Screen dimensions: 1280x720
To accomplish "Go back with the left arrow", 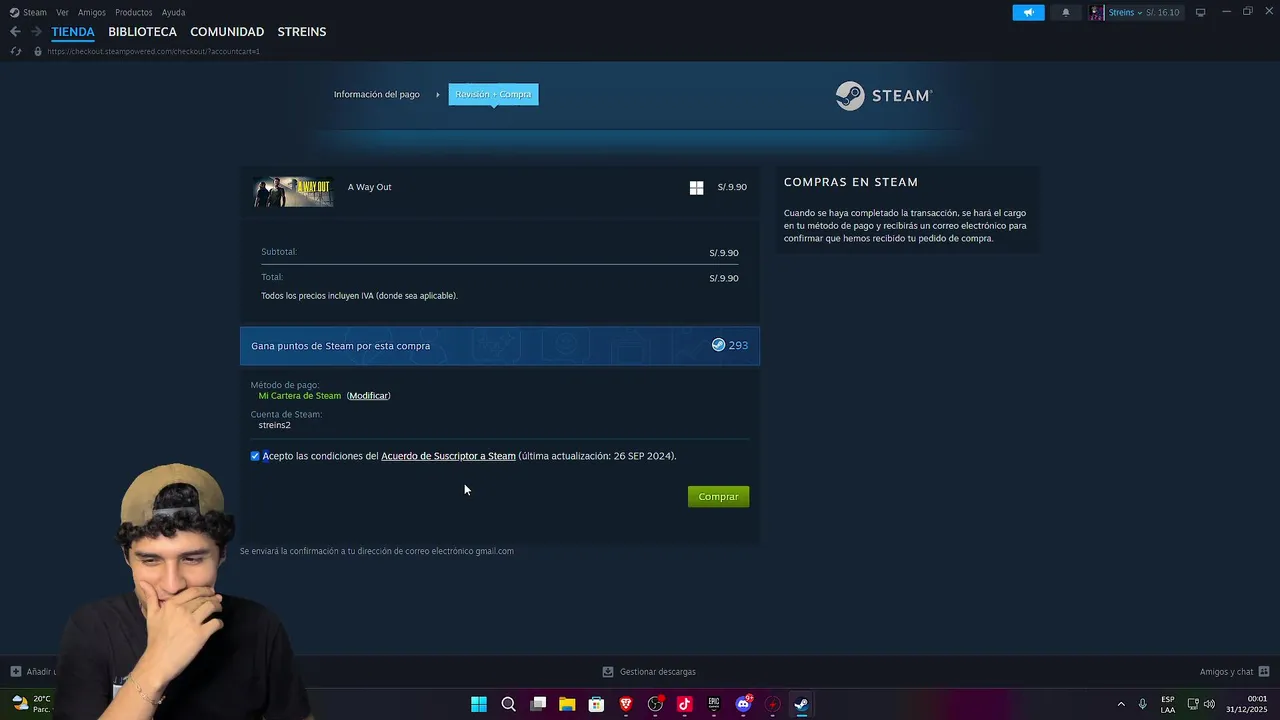I will coord(15,32).
